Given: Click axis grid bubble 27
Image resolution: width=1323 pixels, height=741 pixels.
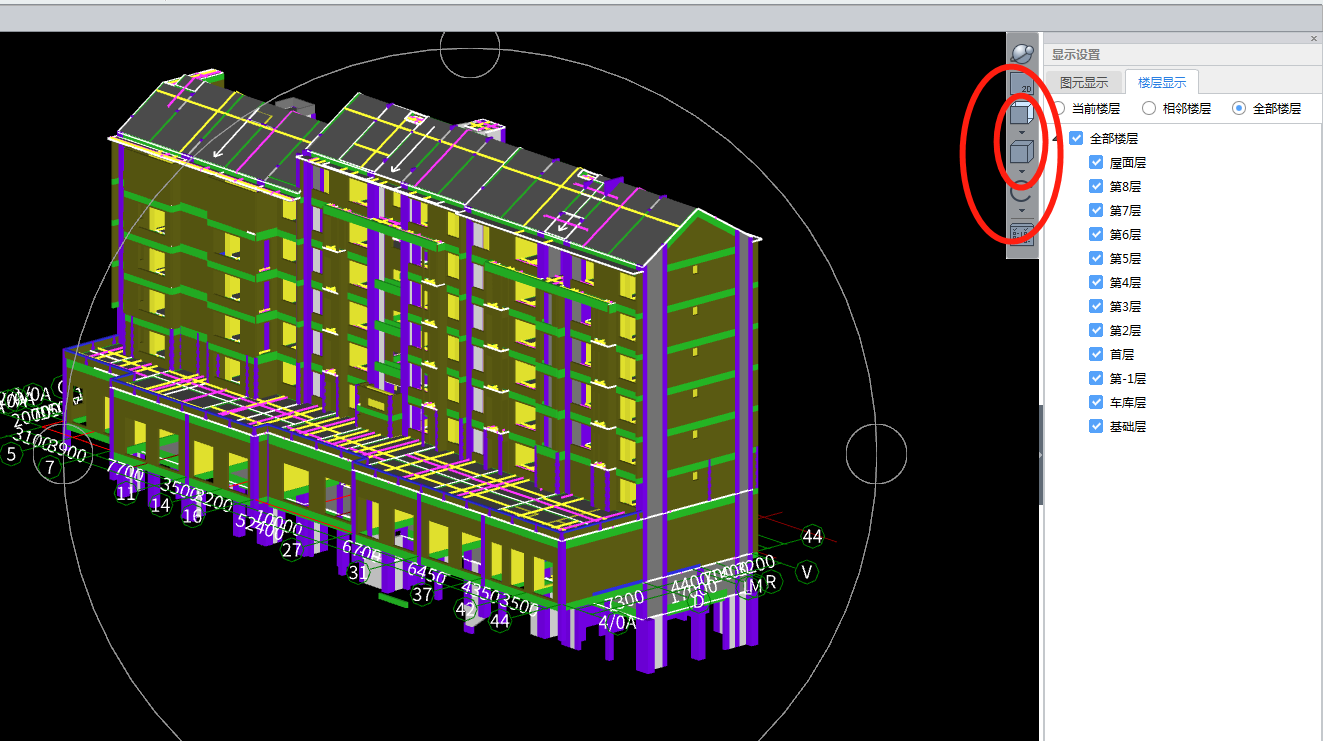Looking at the screenshot, I should click(291, 550).
